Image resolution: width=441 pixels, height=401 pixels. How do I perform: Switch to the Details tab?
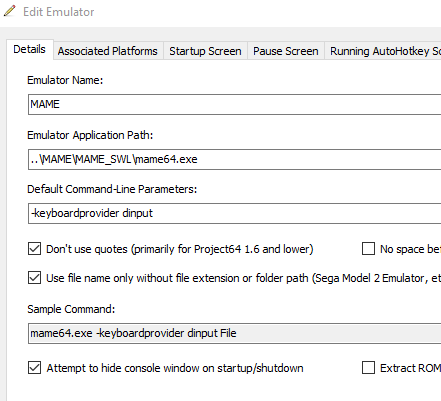tap(29, 49)
